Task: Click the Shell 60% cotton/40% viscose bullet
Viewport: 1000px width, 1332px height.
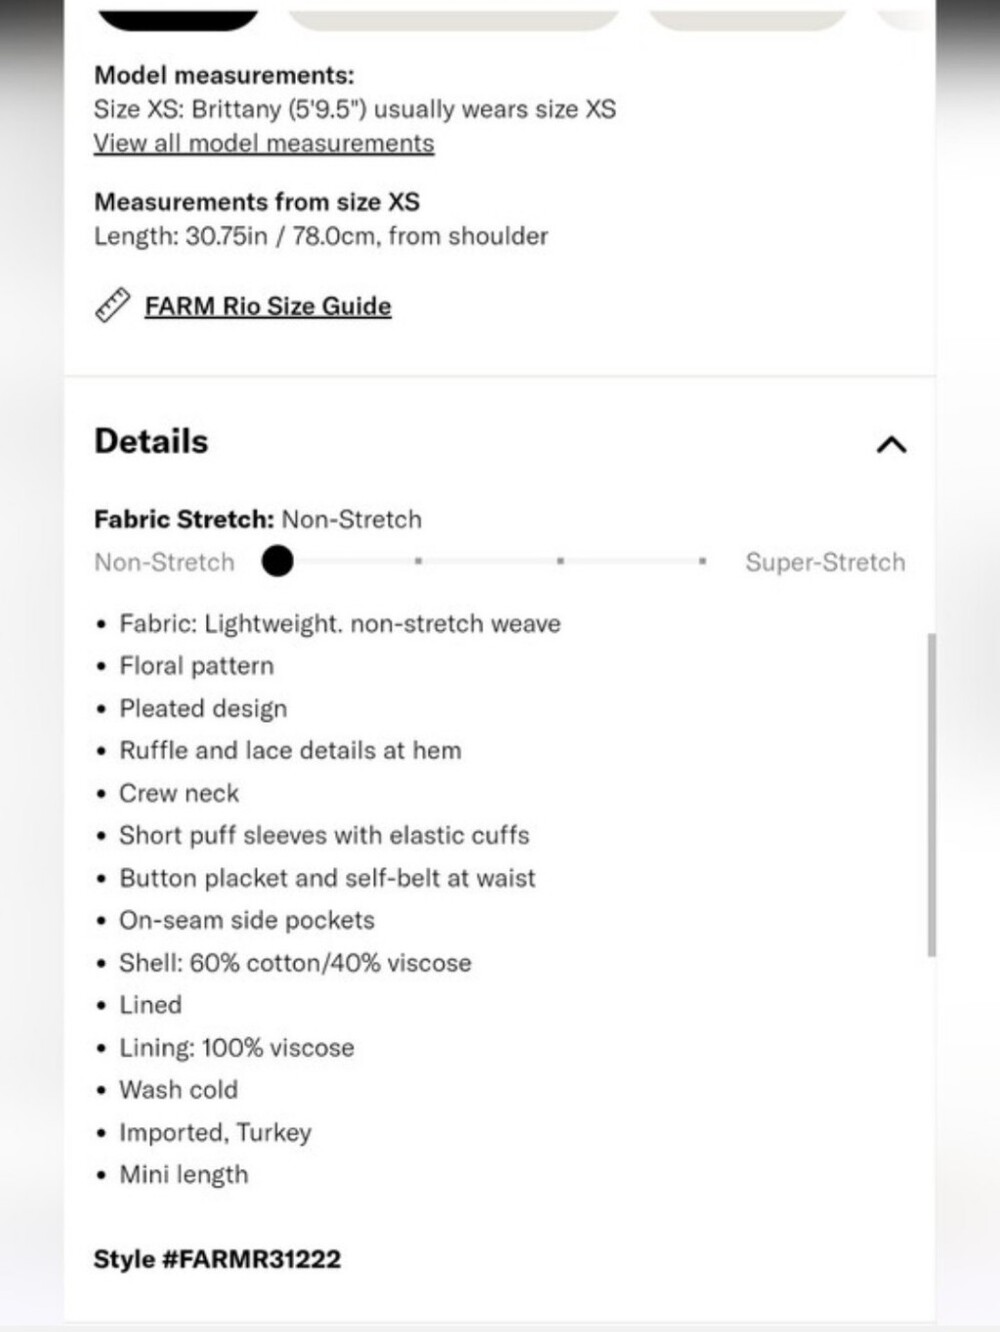Action: click(295, 963)
